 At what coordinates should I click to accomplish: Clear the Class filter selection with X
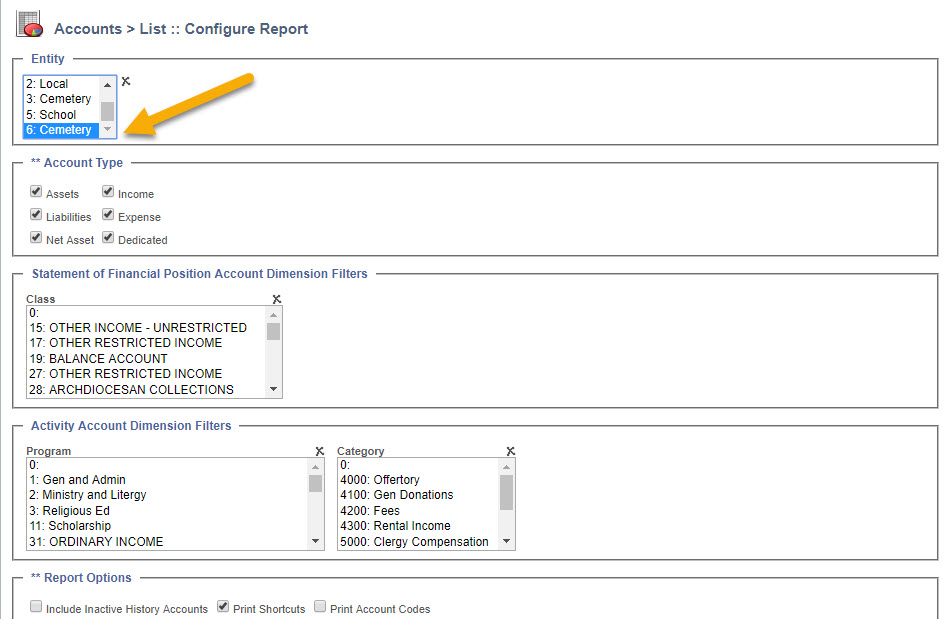(x=277, y=299)
